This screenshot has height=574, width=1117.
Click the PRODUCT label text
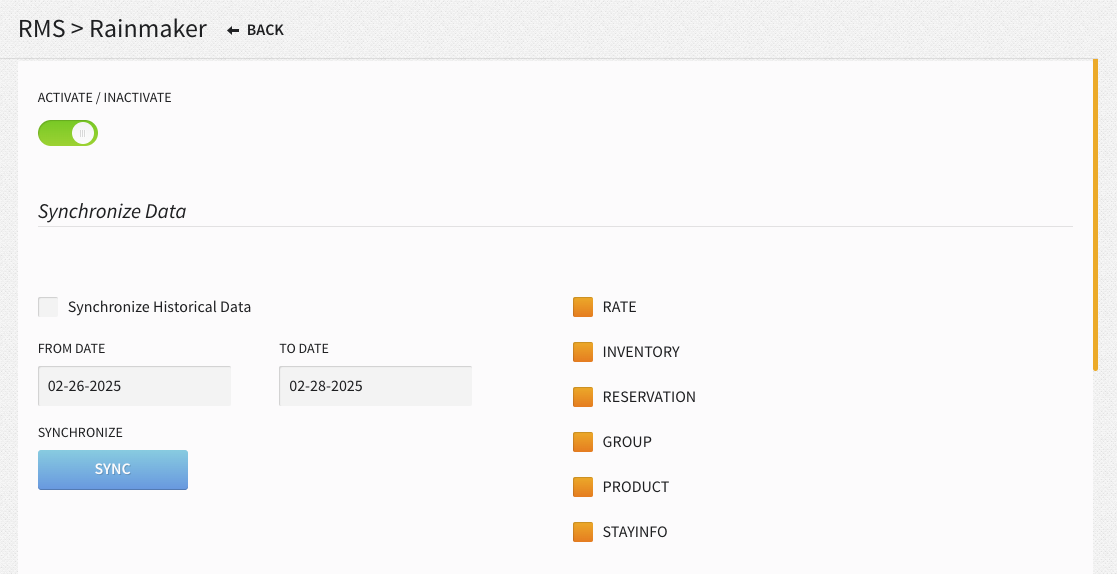click(635, 487)
